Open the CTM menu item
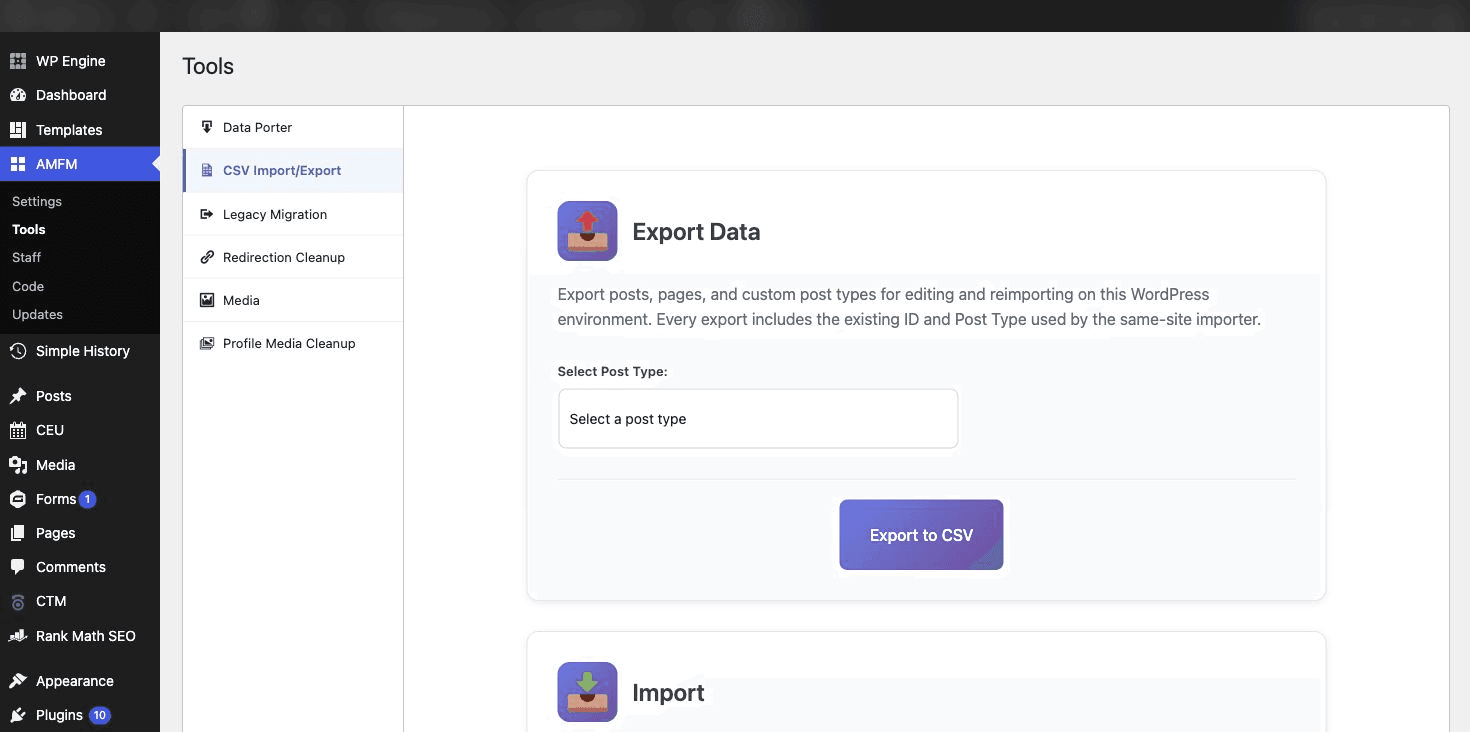The image size is (1470, 732). click(x=80, y=602)
